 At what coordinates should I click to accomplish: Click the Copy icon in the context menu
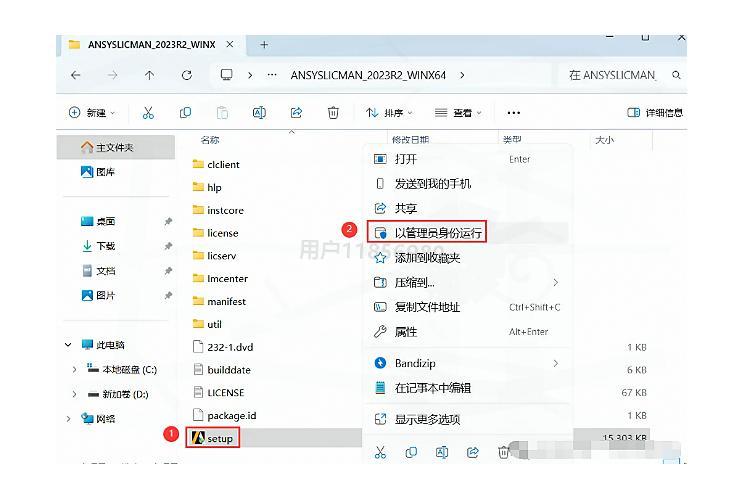coord(411,452)
